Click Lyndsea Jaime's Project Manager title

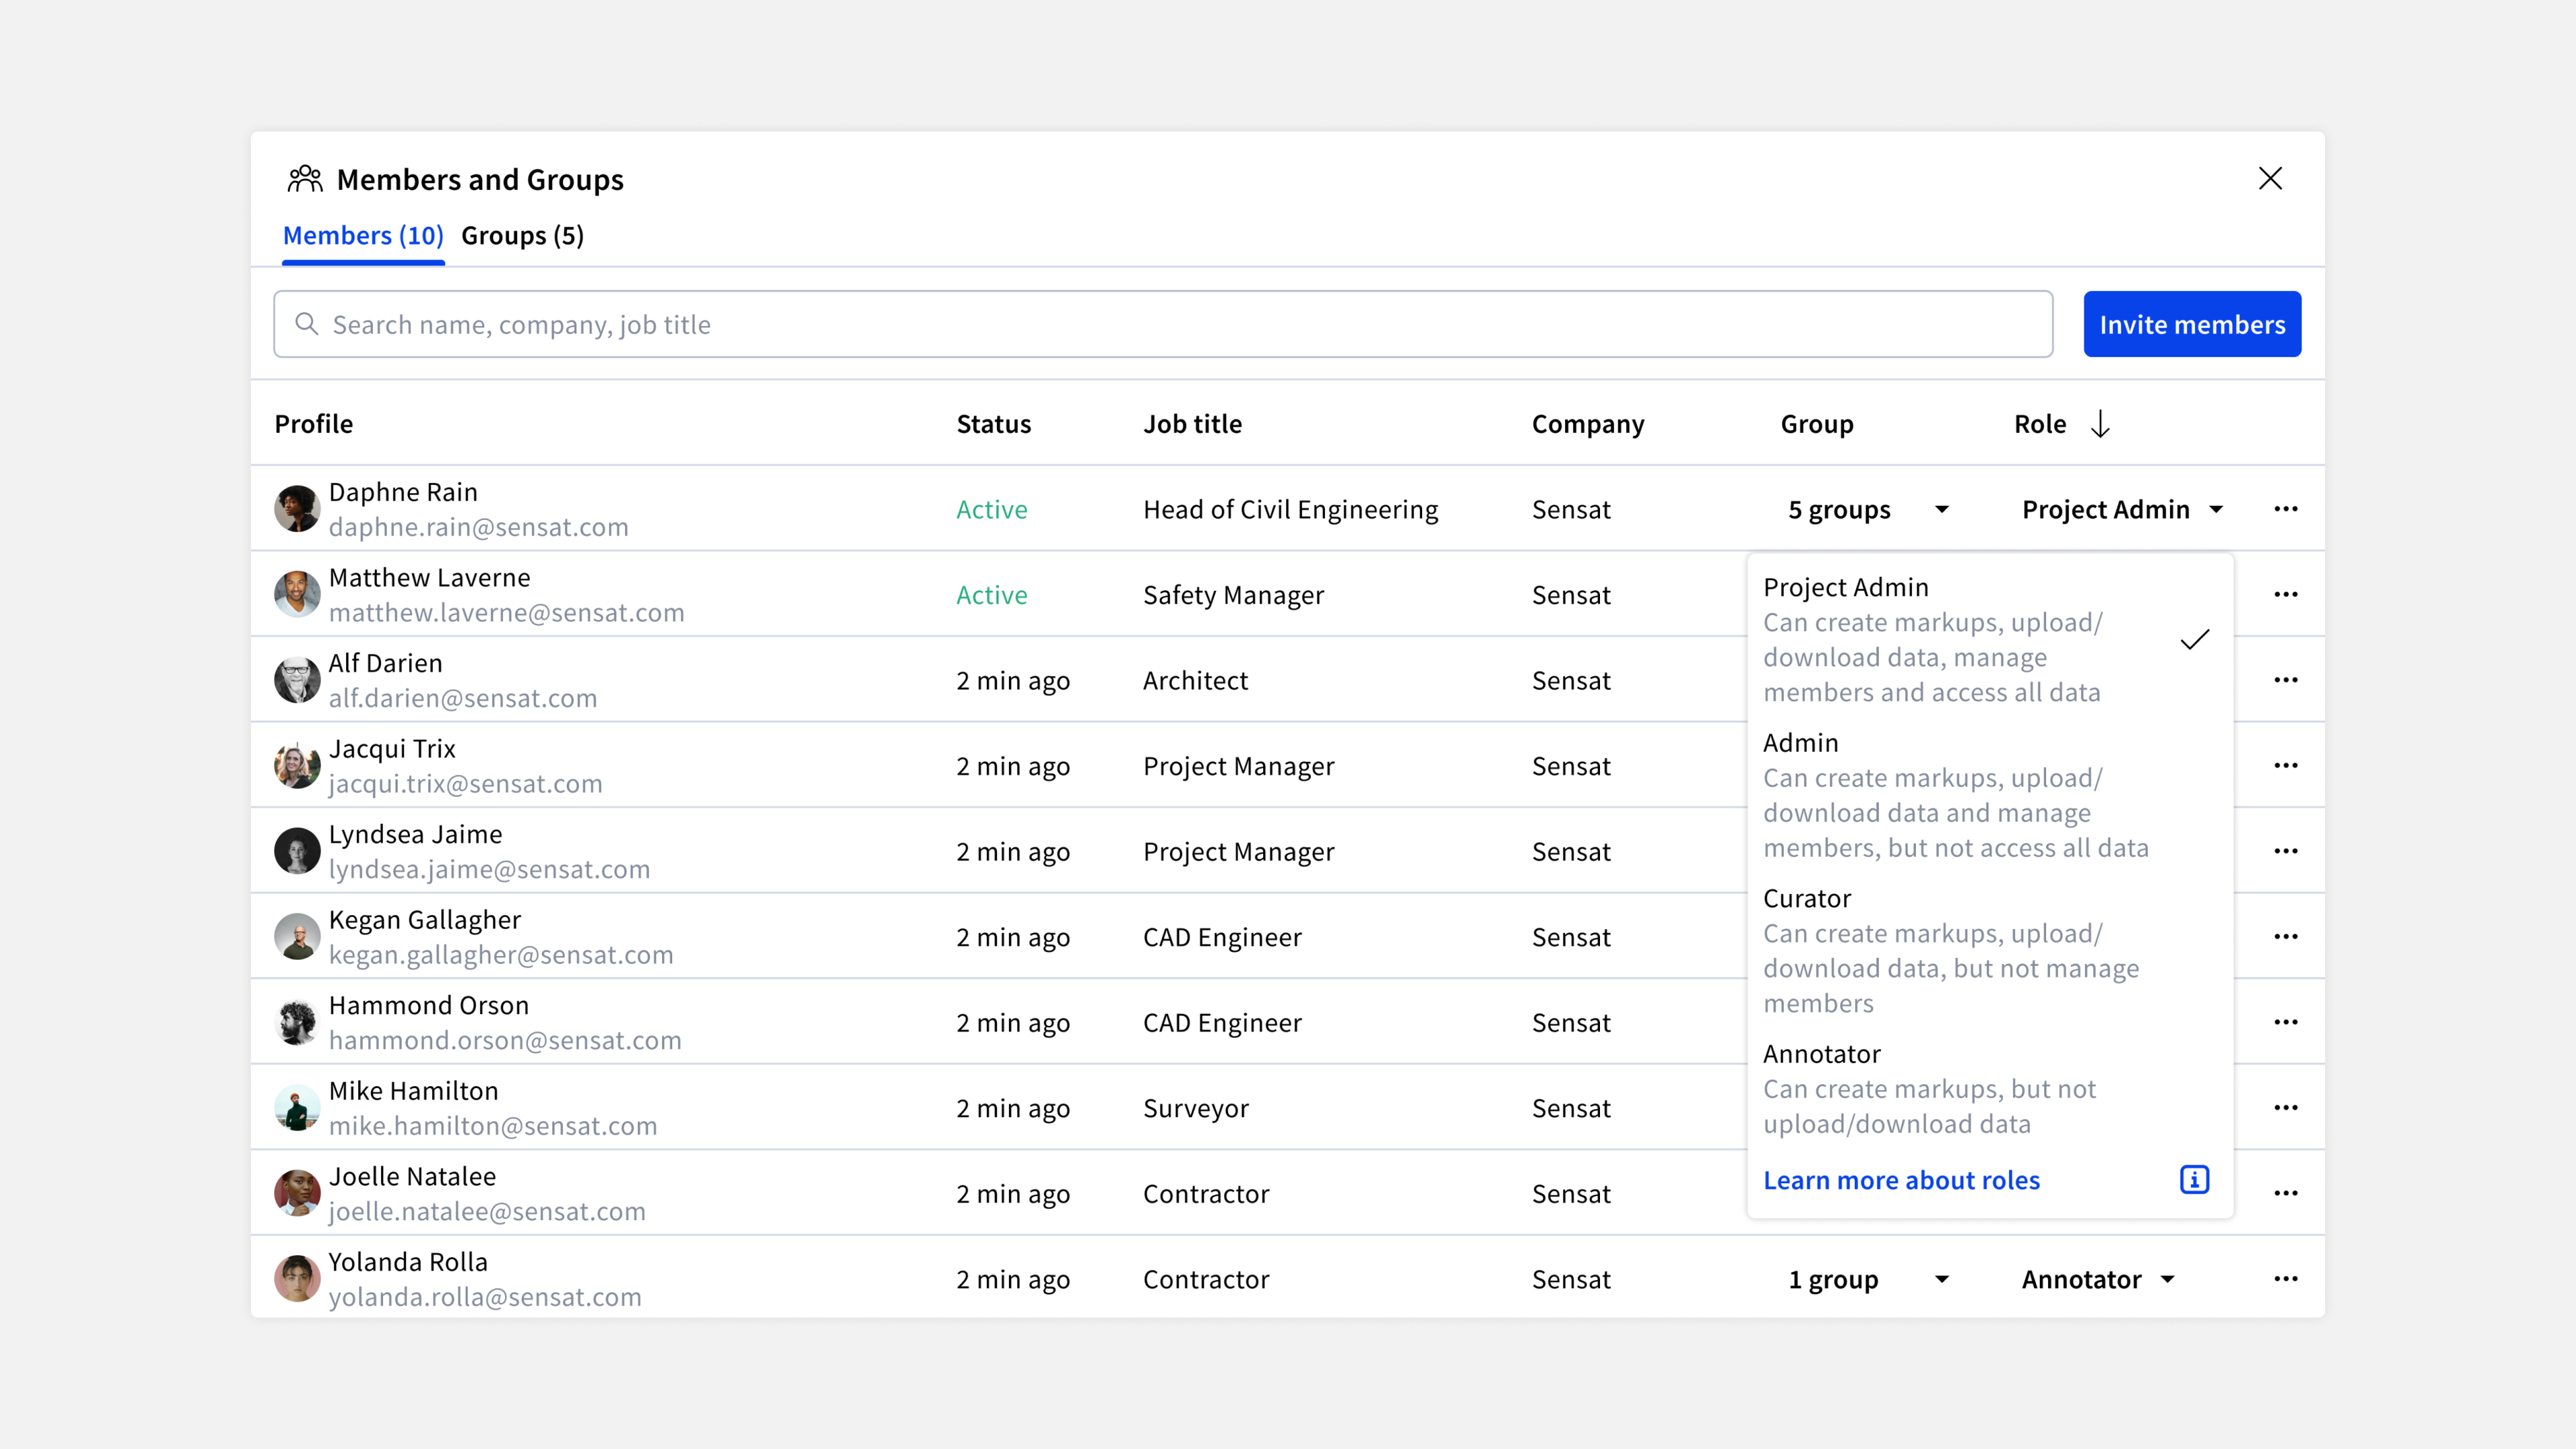[x=1238, y=852]
